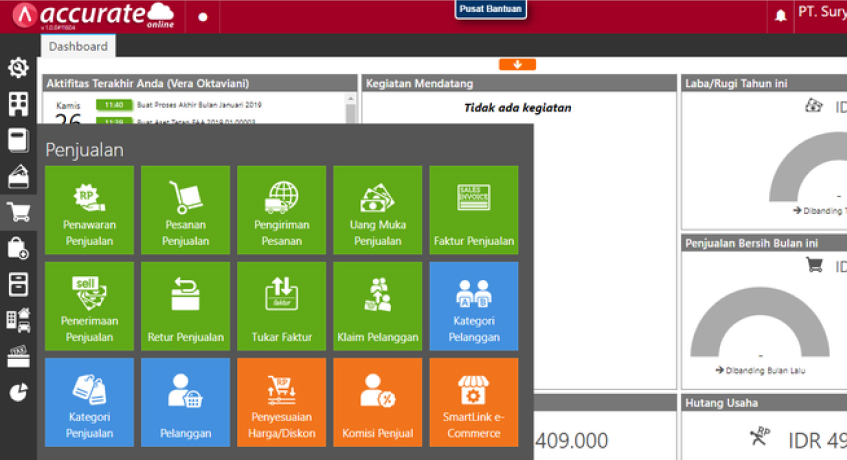Click the settings gear in the sidebar

pyautogui.click(x=18, y=68)
